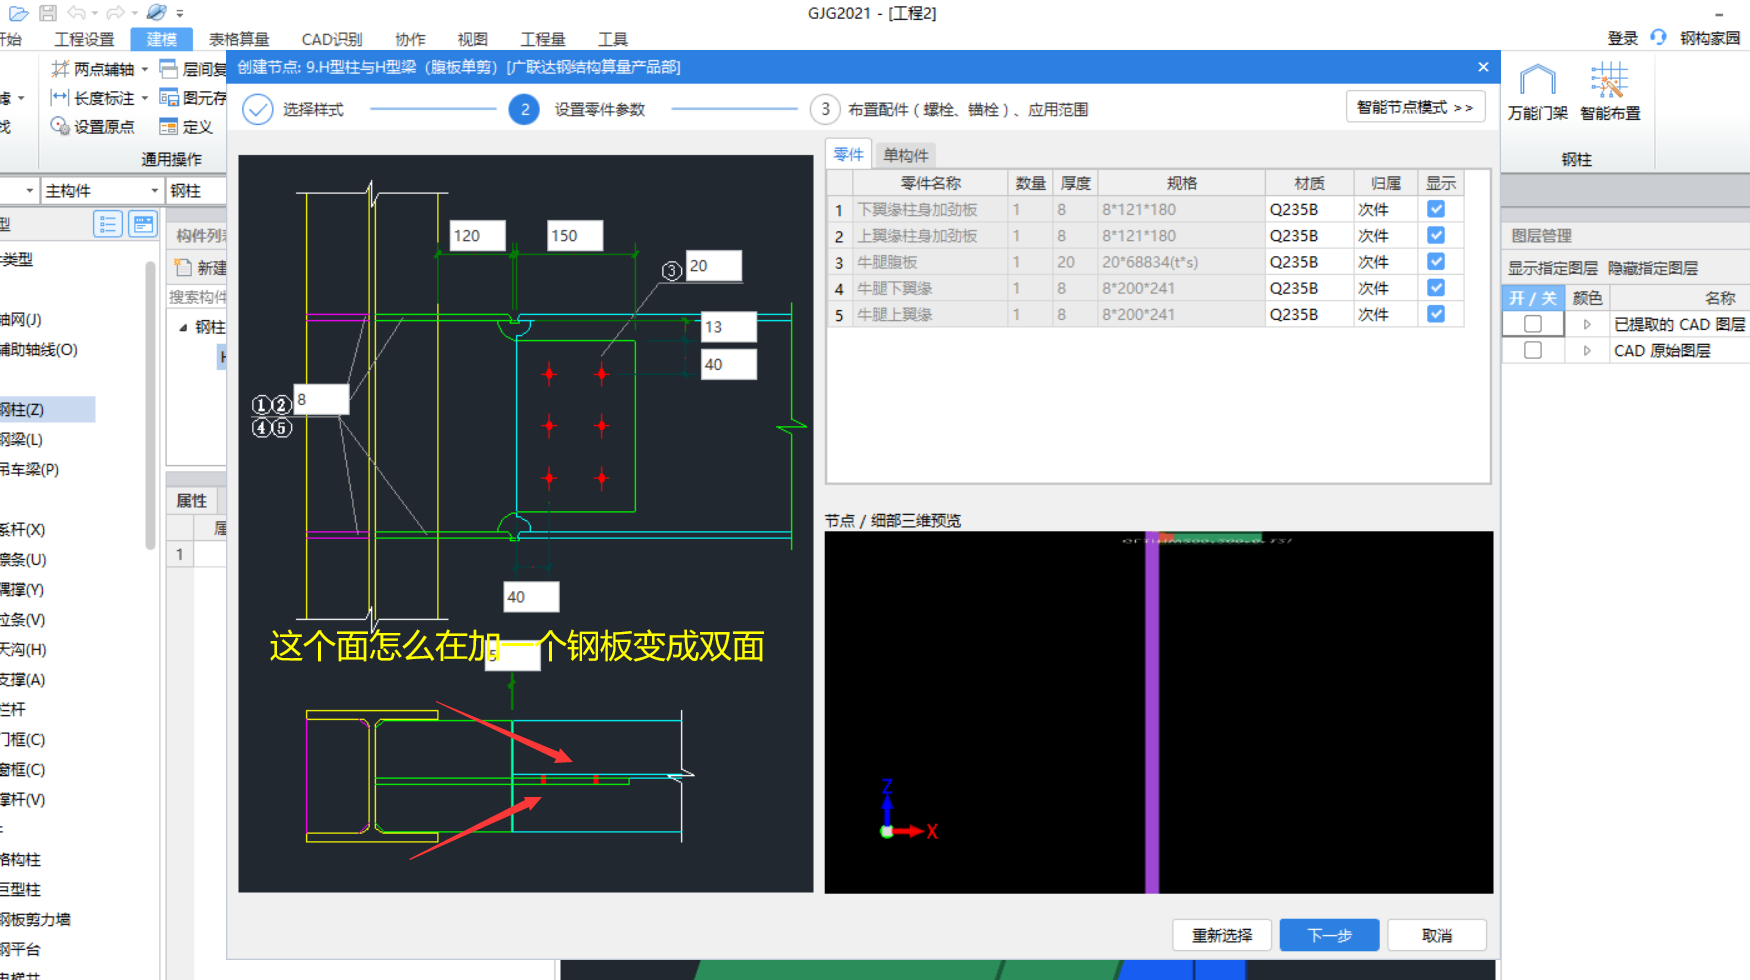Click the 智能节点模式 button
Viewport: 1750px width, 980px height.
click(x=1415, y=107)
